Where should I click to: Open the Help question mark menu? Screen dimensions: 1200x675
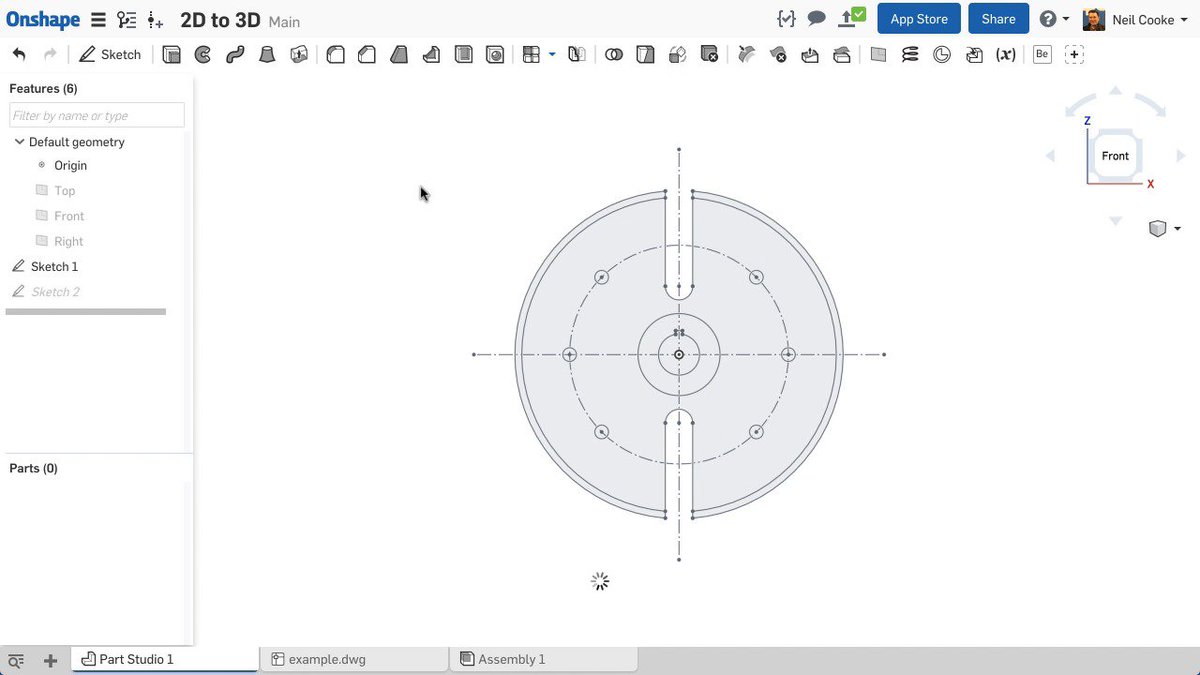pyautogui.click(x=1054, y=19)
